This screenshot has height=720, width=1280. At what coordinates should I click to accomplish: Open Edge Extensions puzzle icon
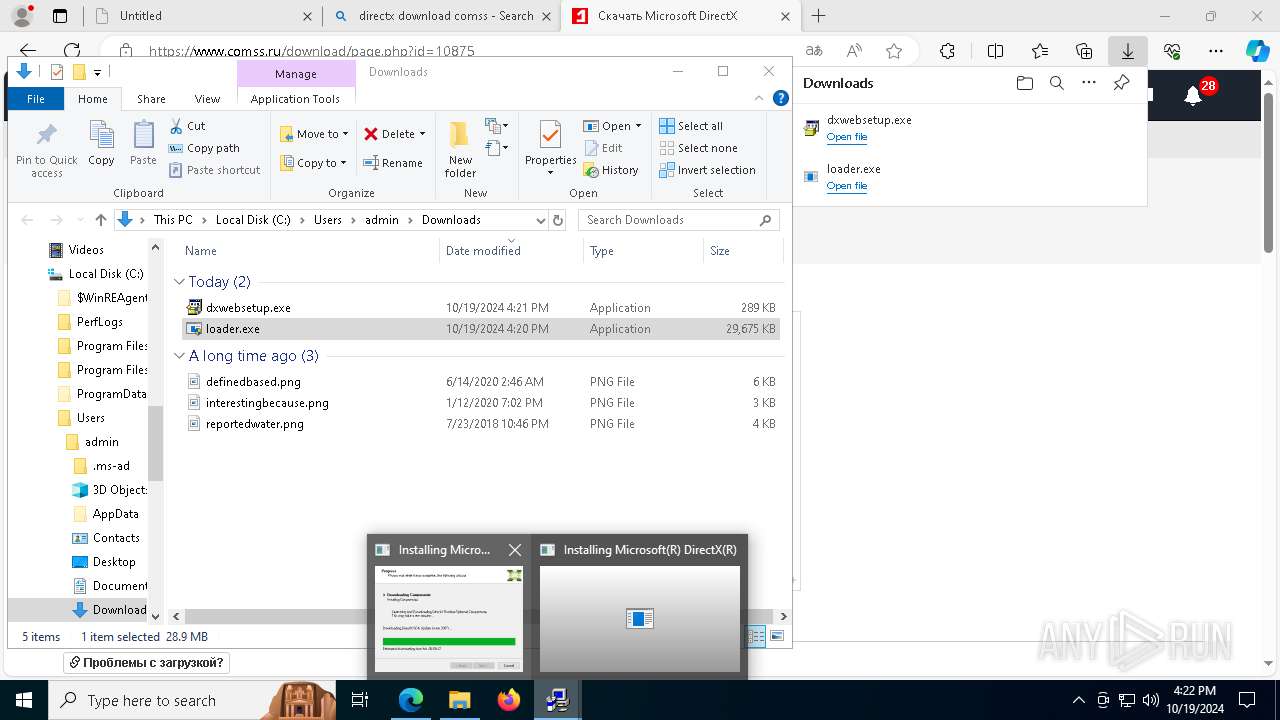[947, 51]
